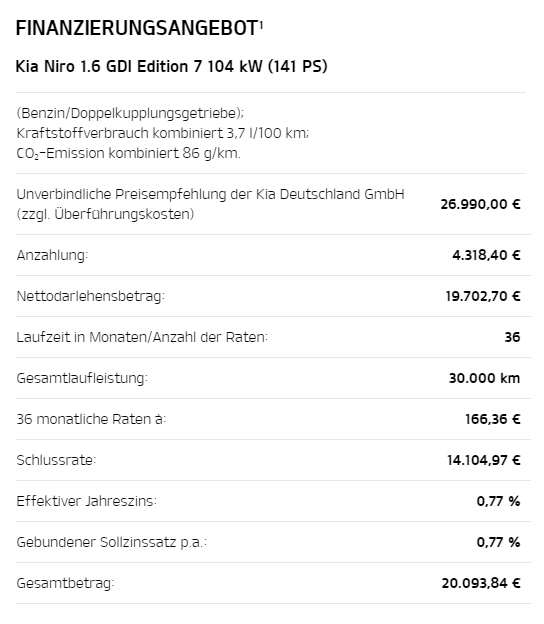Select the 26.990,00 € price value
This screenshot has width=544, height=624.
tap(480, 204)
